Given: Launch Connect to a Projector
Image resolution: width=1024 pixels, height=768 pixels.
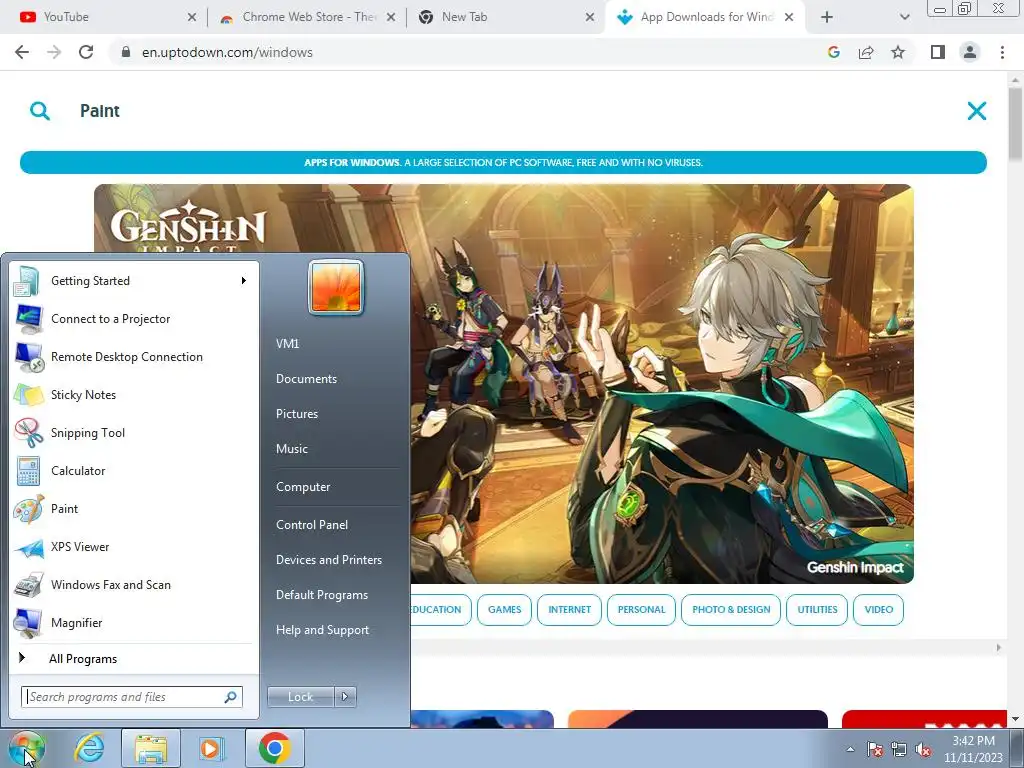Looking at the screenshot, I should (133, 319).
